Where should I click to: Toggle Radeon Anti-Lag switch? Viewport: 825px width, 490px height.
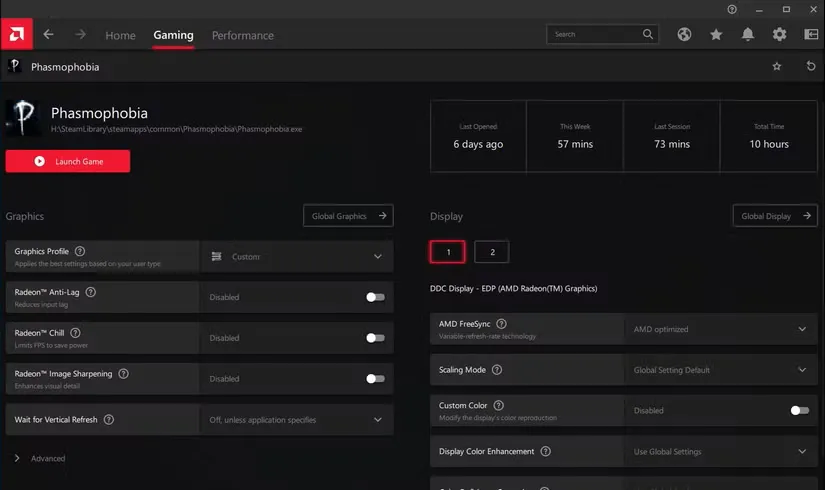375,297
